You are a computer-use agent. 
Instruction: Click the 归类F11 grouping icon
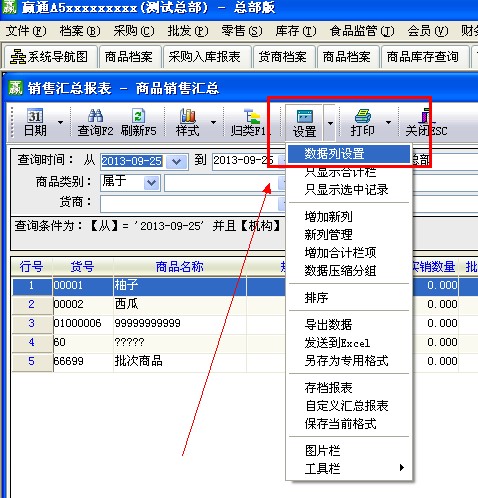point(251,116)
